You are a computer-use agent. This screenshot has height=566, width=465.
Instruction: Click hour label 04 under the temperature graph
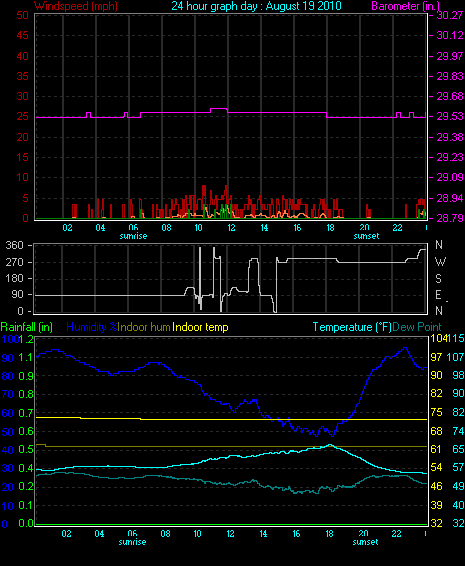[x=99, y=534]
